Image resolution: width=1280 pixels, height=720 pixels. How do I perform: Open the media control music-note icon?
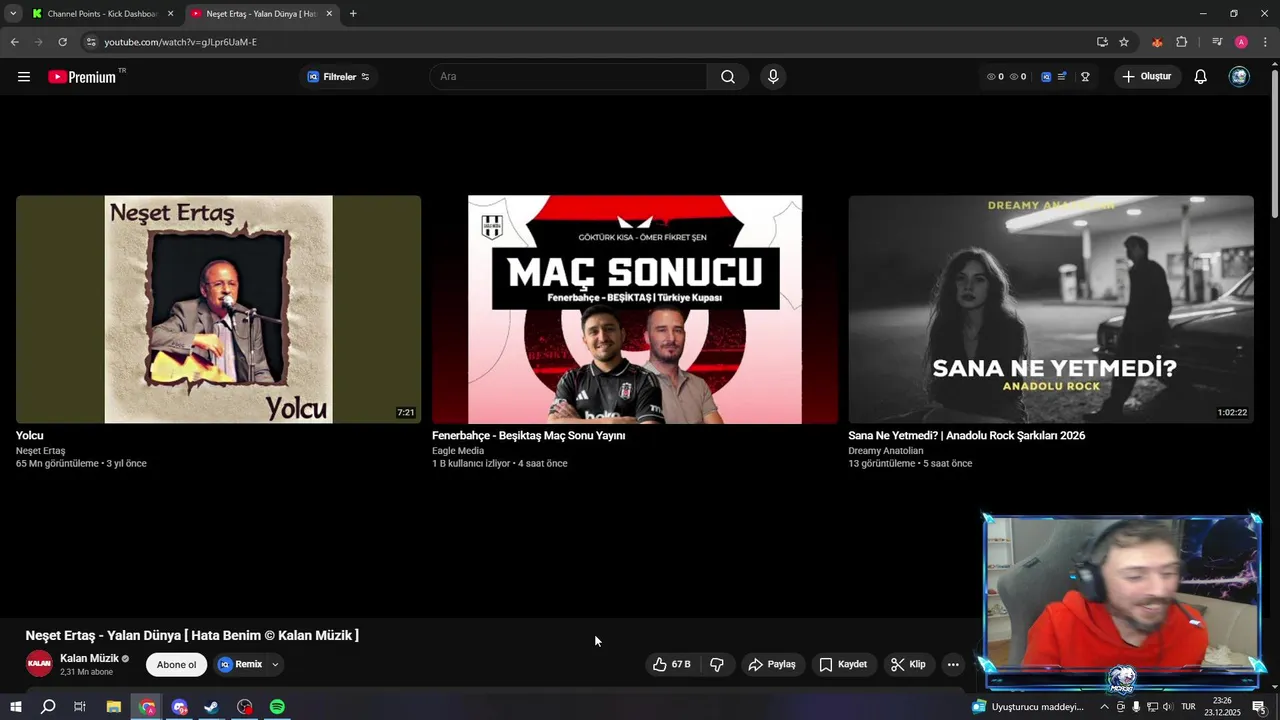coord(1217,42)
